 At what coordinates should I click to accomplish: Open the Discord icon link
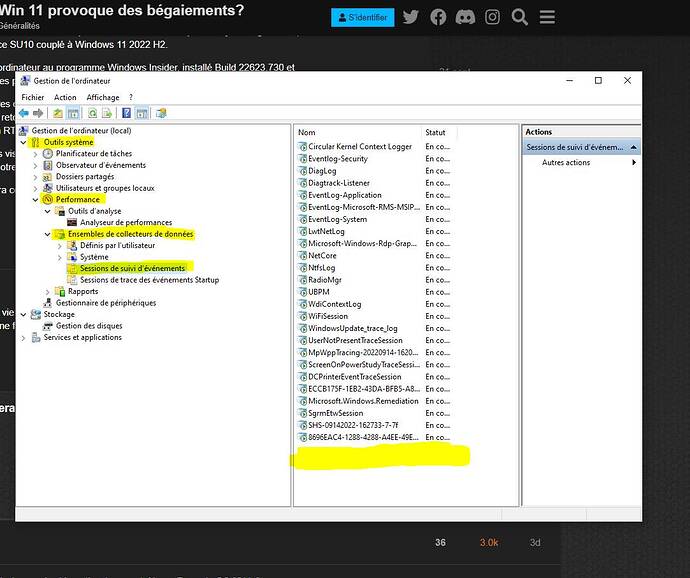(x=465, y=17)
